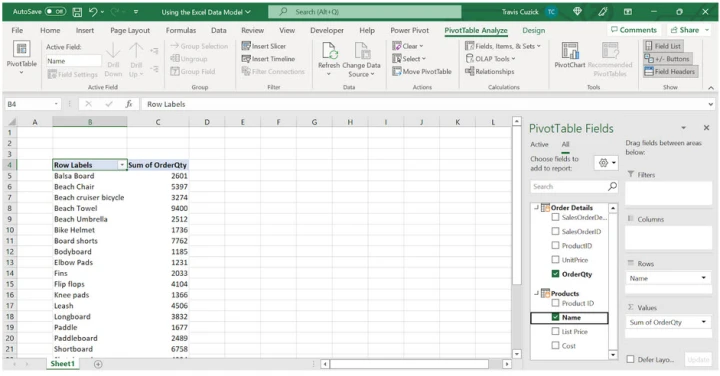The image size is (720, 376).
Task: Close the PivotTable Fields pane
Action: pos(706,128)
